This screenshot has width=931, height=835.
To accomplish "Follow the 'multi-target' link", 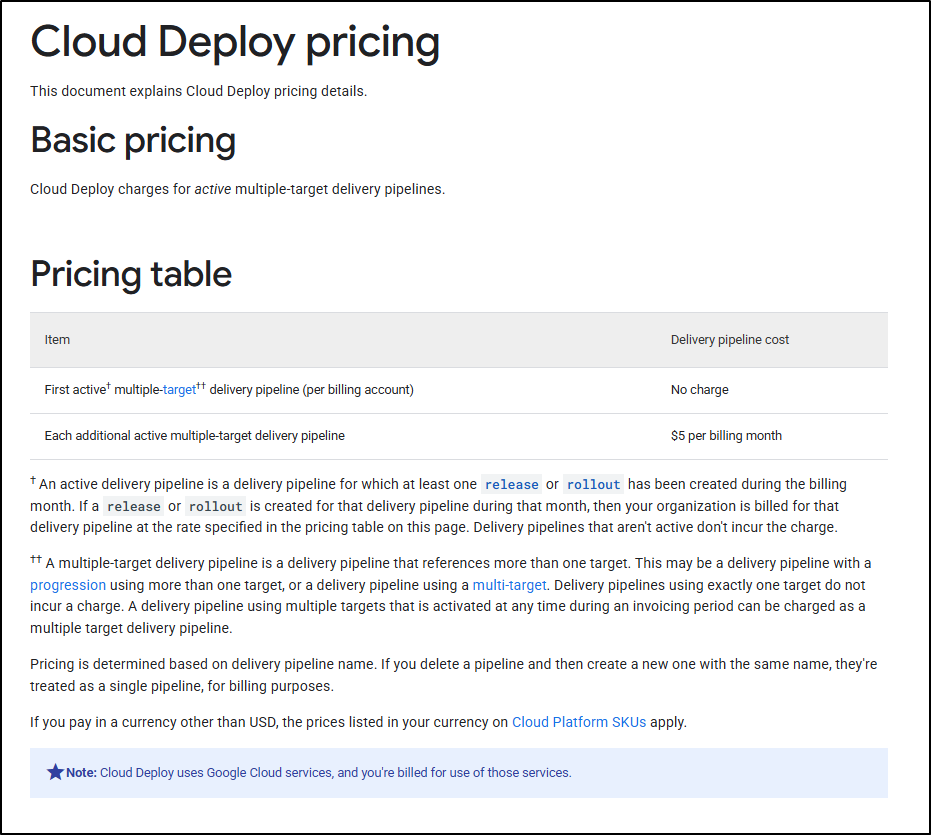I will click(509, 585).
